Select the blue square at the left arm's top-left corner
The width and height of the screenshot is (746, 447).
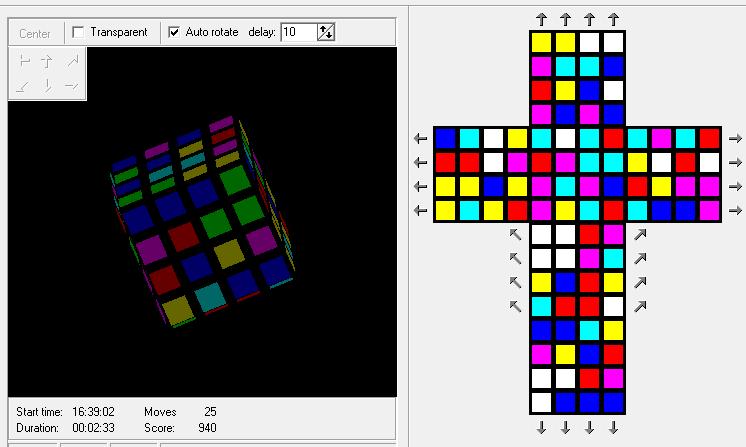coord(445,138)
